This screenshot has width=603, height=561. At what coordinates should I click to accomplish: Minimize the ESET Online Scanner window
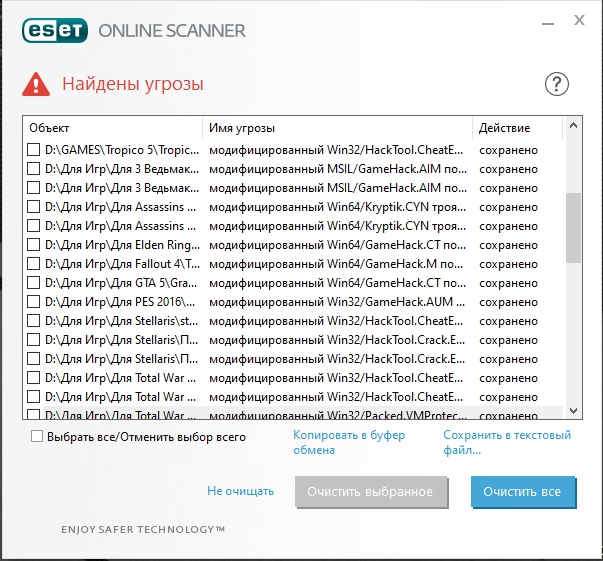[x=547, y=20]
